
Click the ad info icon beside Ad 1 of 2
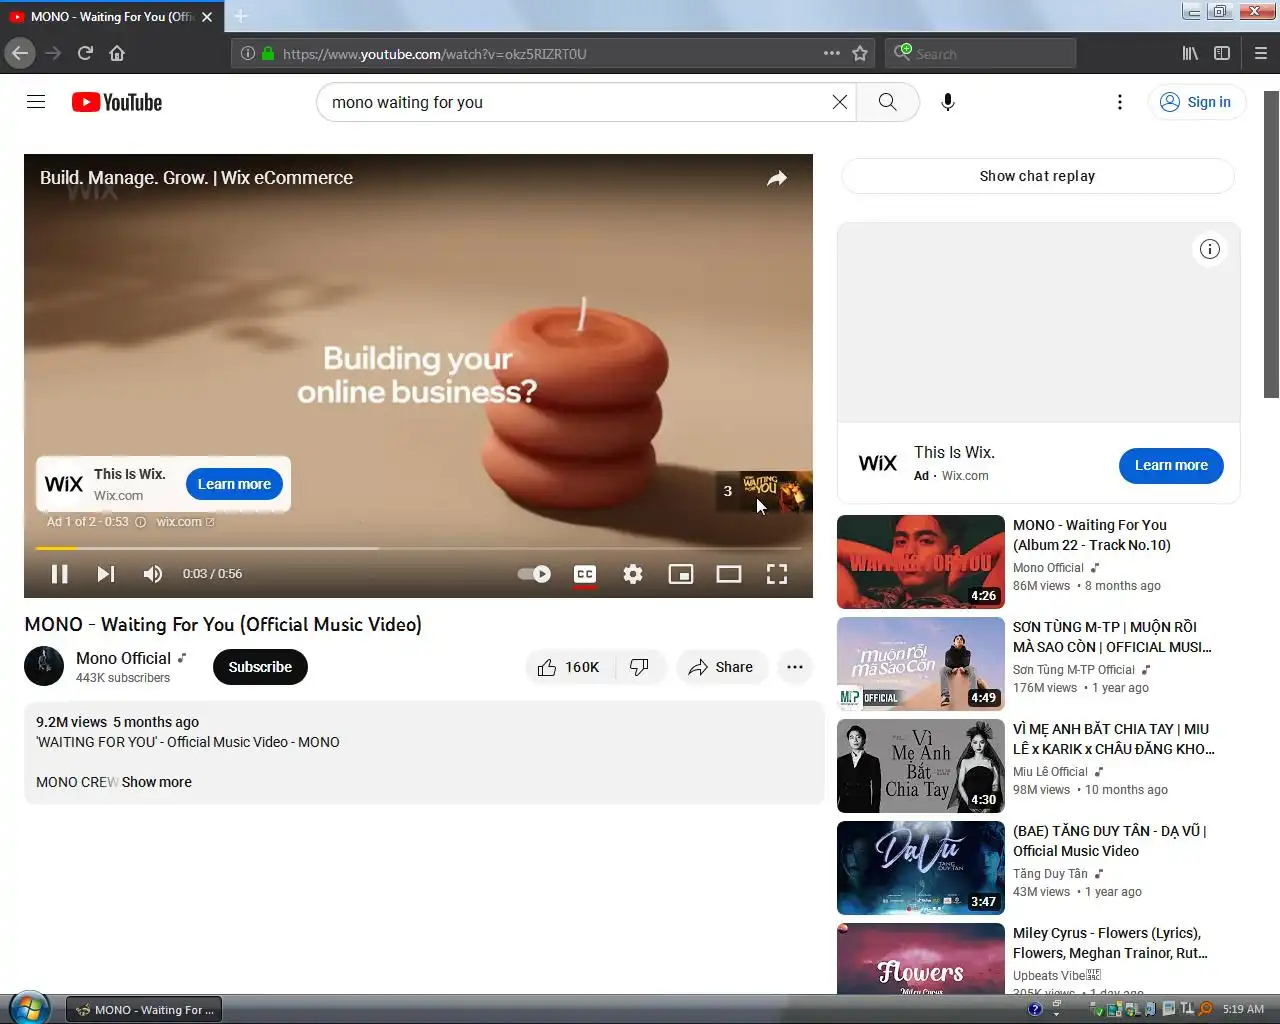[140, 522]
